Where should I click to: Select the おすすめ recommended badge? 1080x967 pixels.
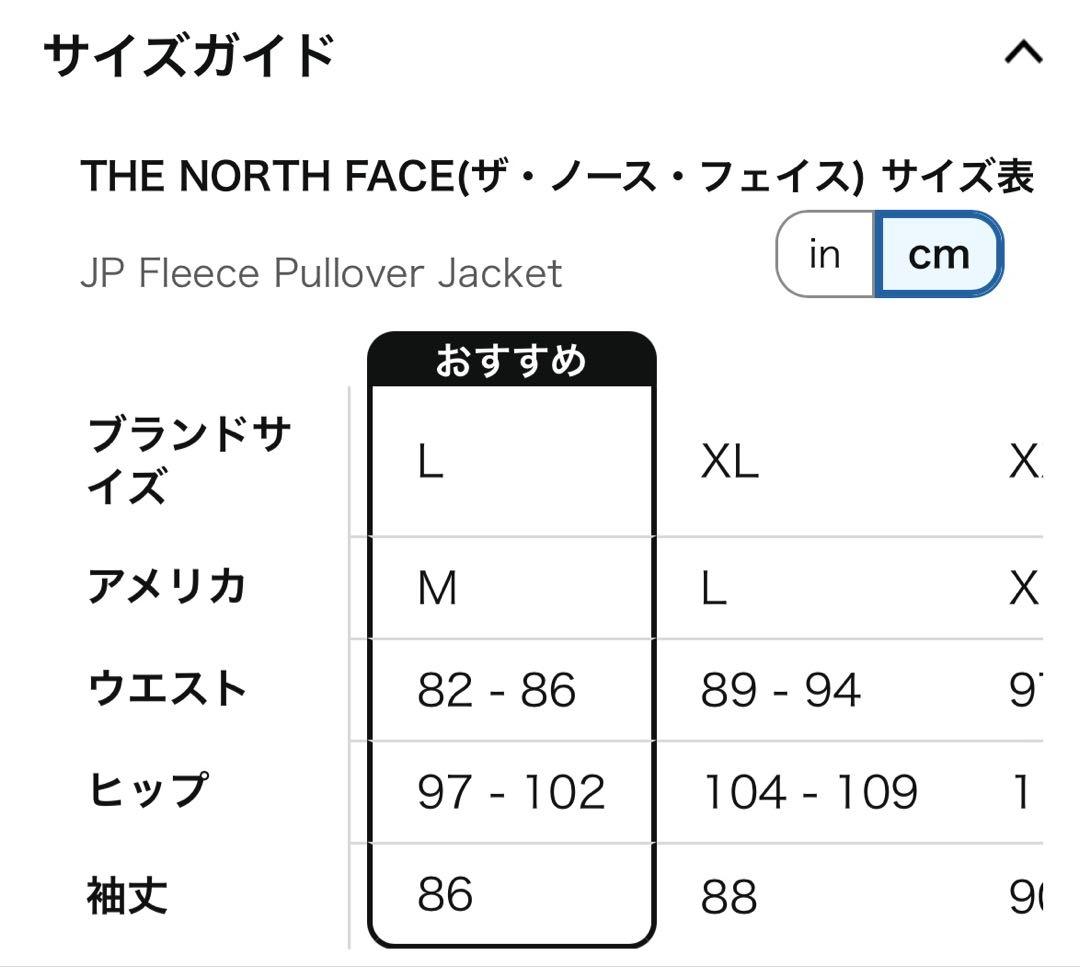(511, 360)
